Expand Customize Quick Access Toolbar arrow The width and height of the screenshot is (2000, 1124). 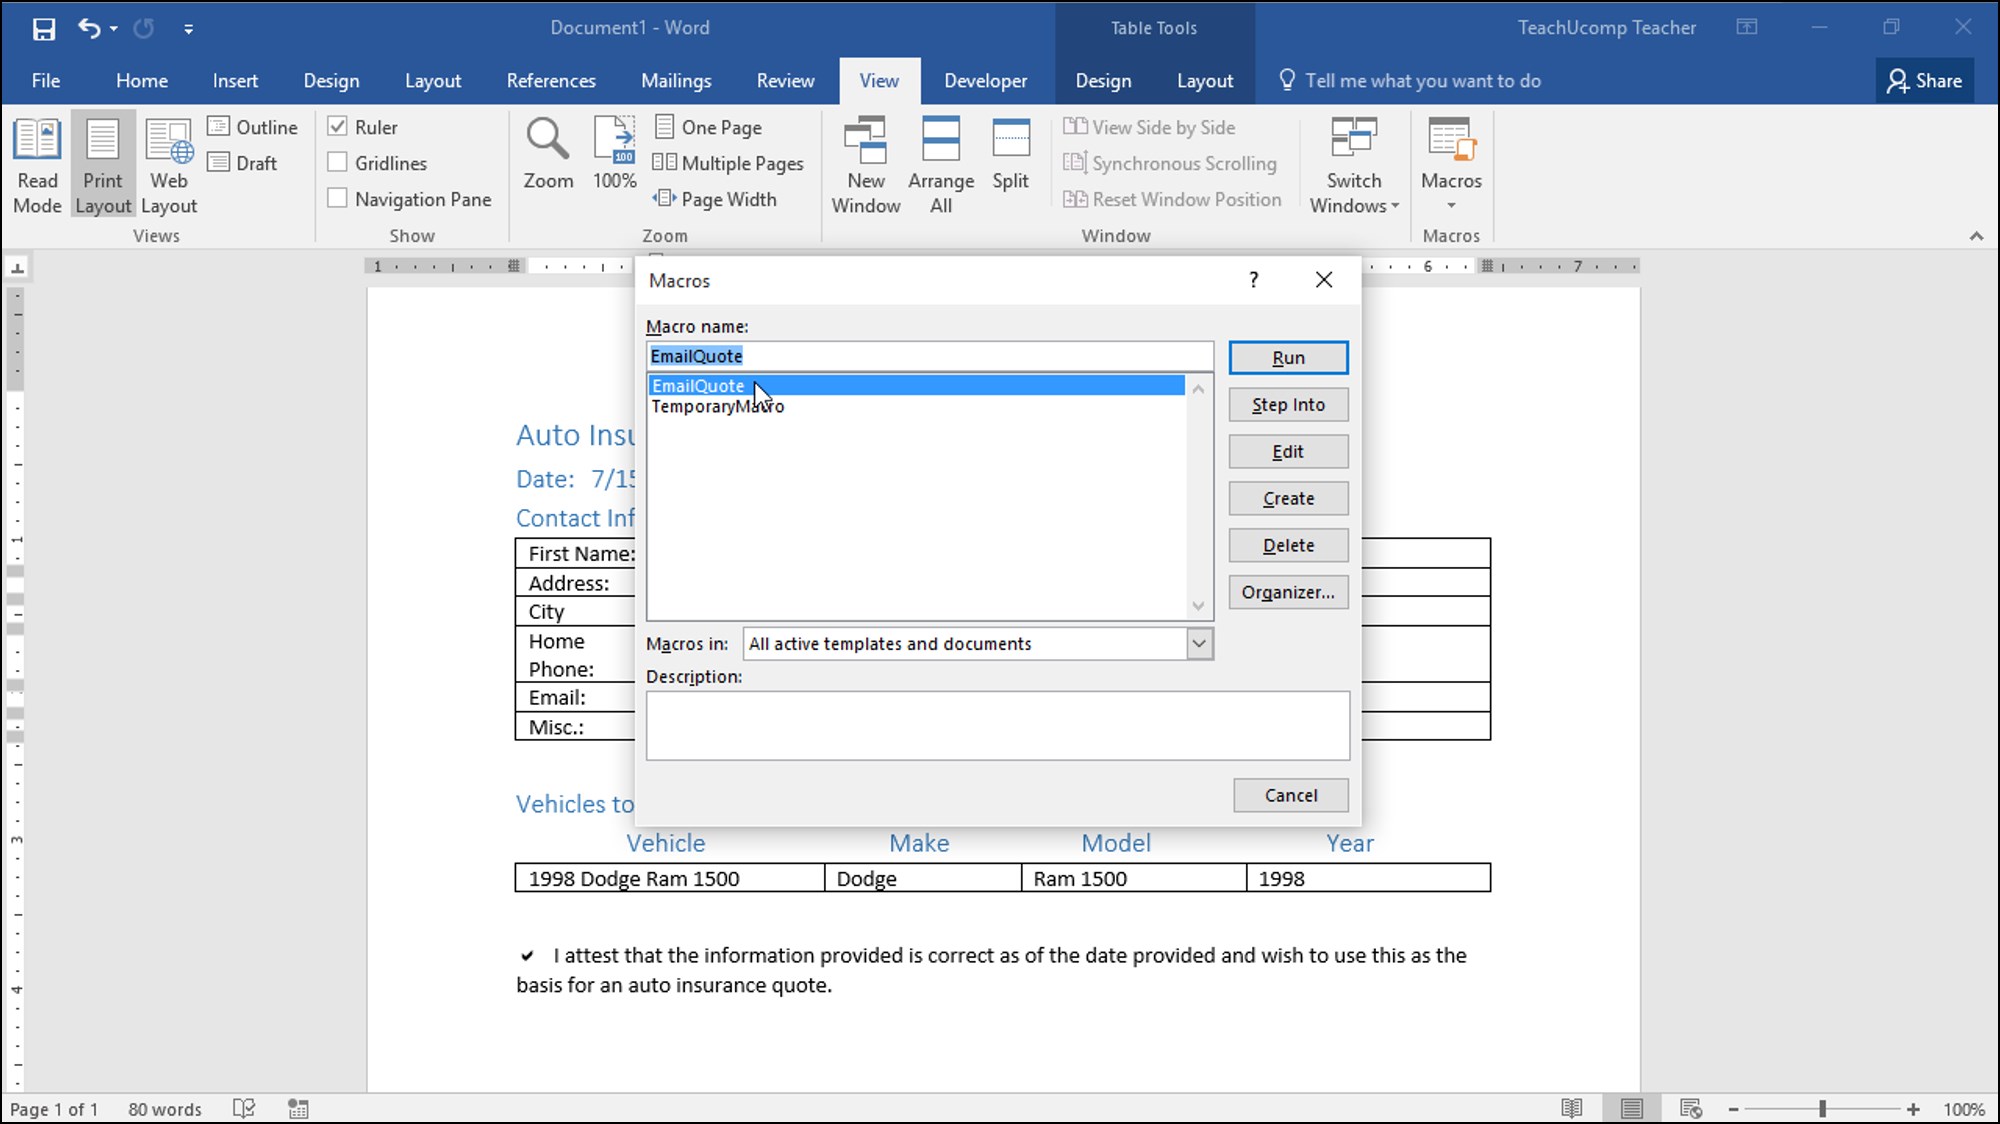pos(188,29)
